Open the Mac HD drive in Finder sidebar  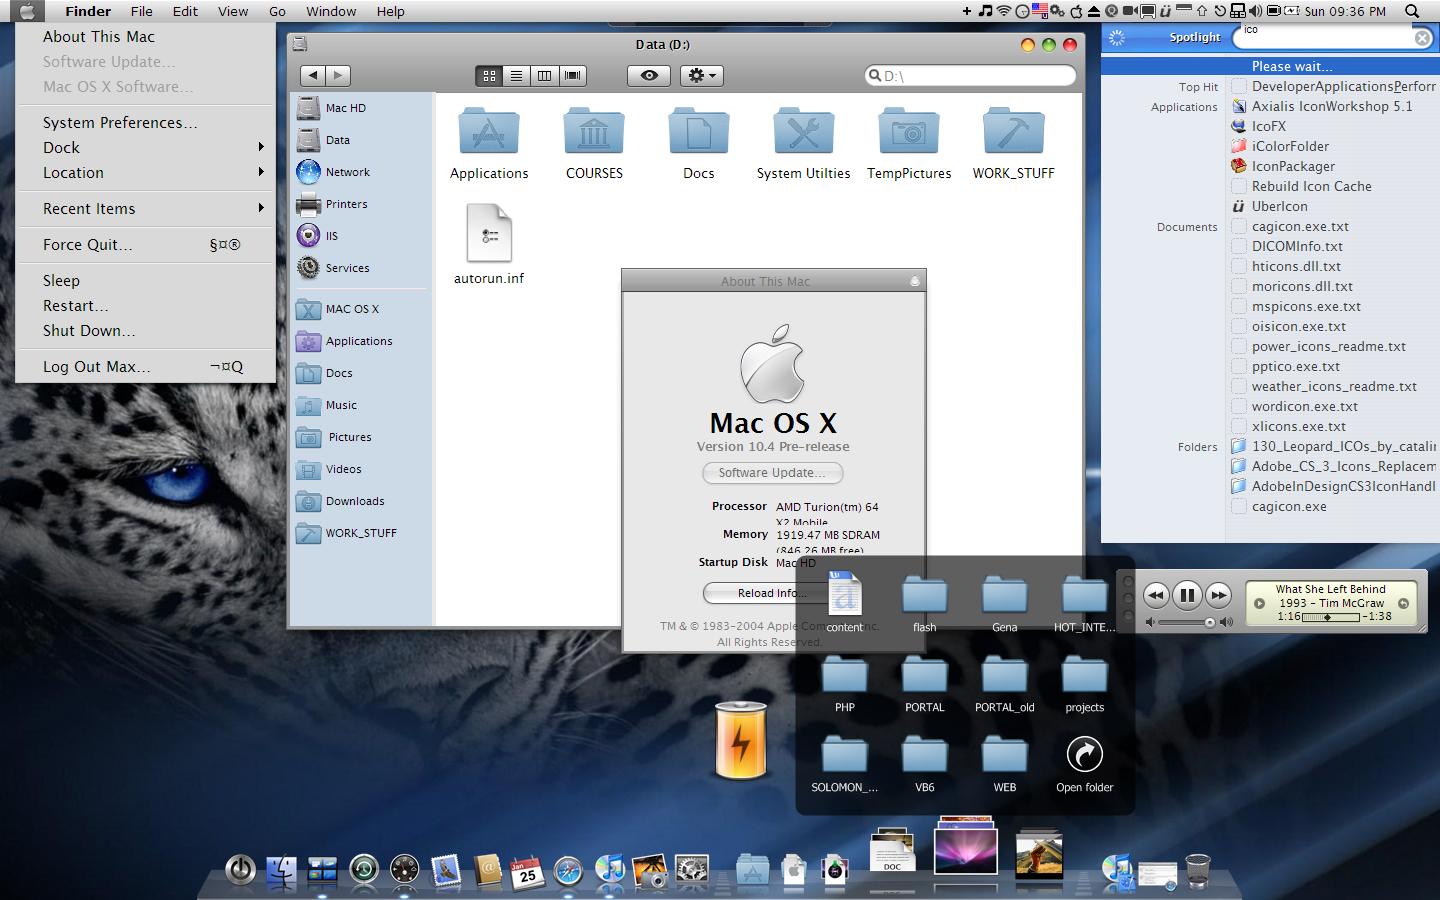[333, 108]
